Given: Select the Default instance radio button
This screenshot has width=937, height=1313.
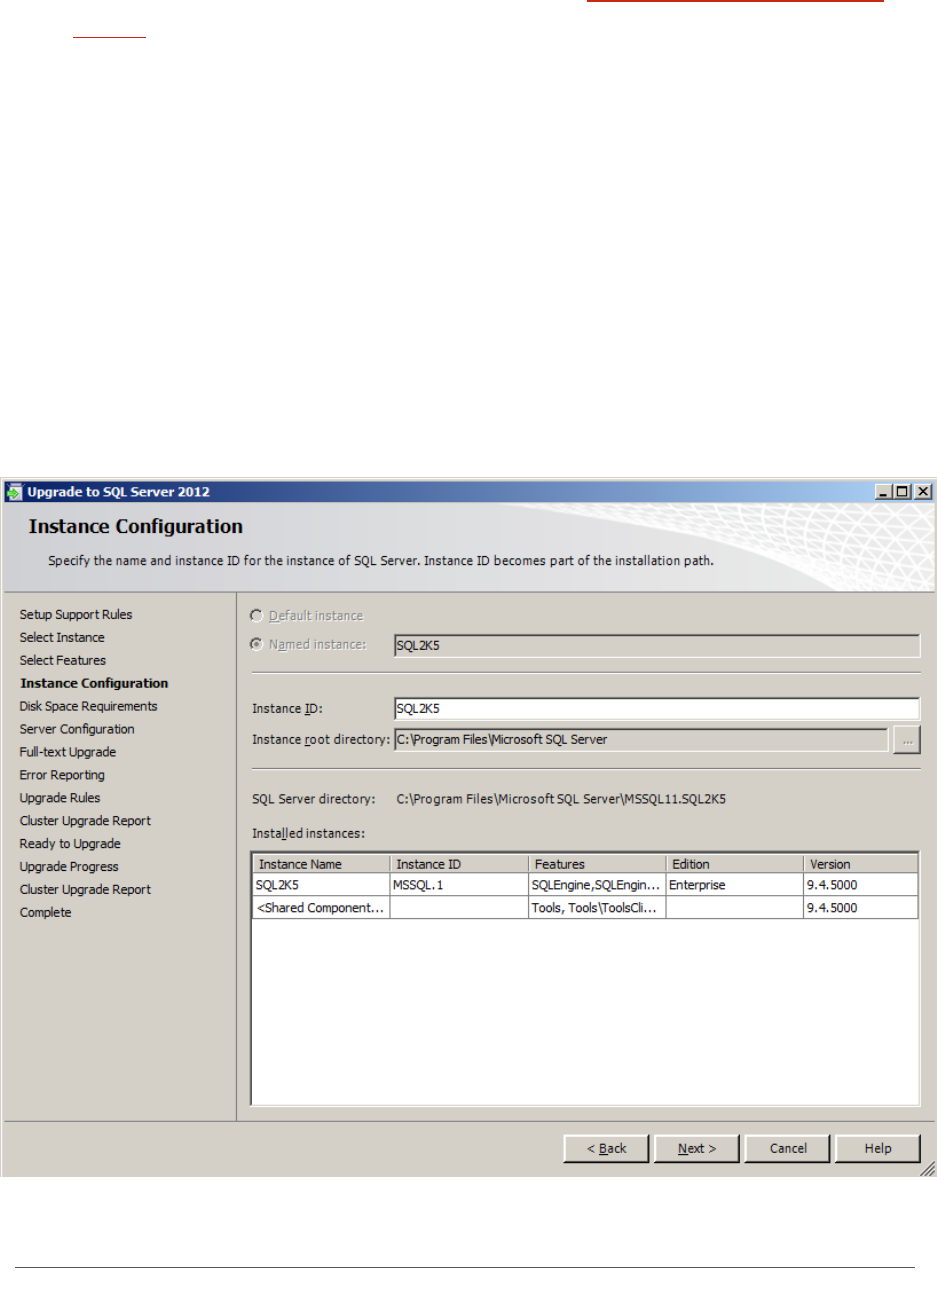Looking at the screenshot, I should tap(256, 615).
